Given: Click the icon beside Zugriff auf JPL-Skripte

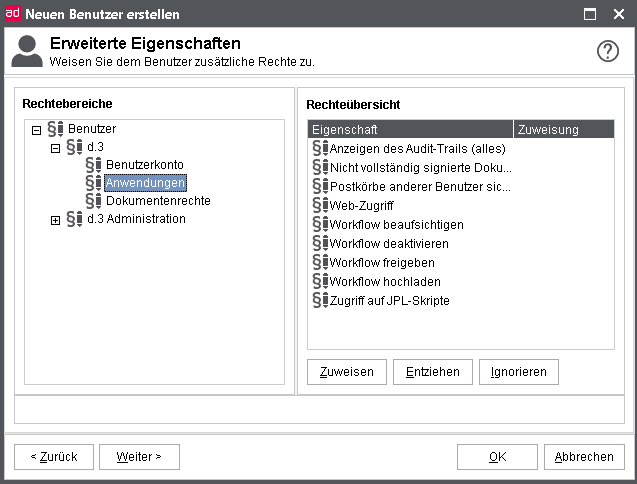Looking at the screenshot, I should (x=320, y=300).
